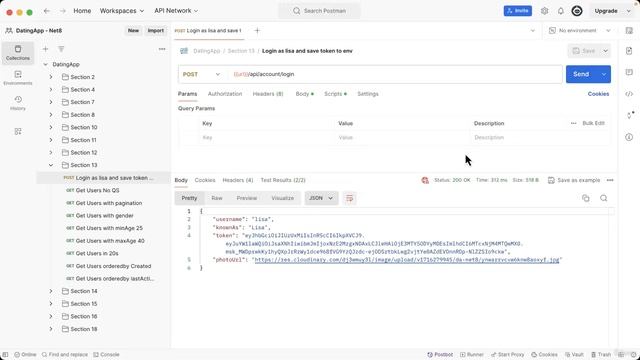The height and width of the screenshot is (360, 640).
Task: Open the Test Results (2/2) tab
Action: [x=283, y=180]
